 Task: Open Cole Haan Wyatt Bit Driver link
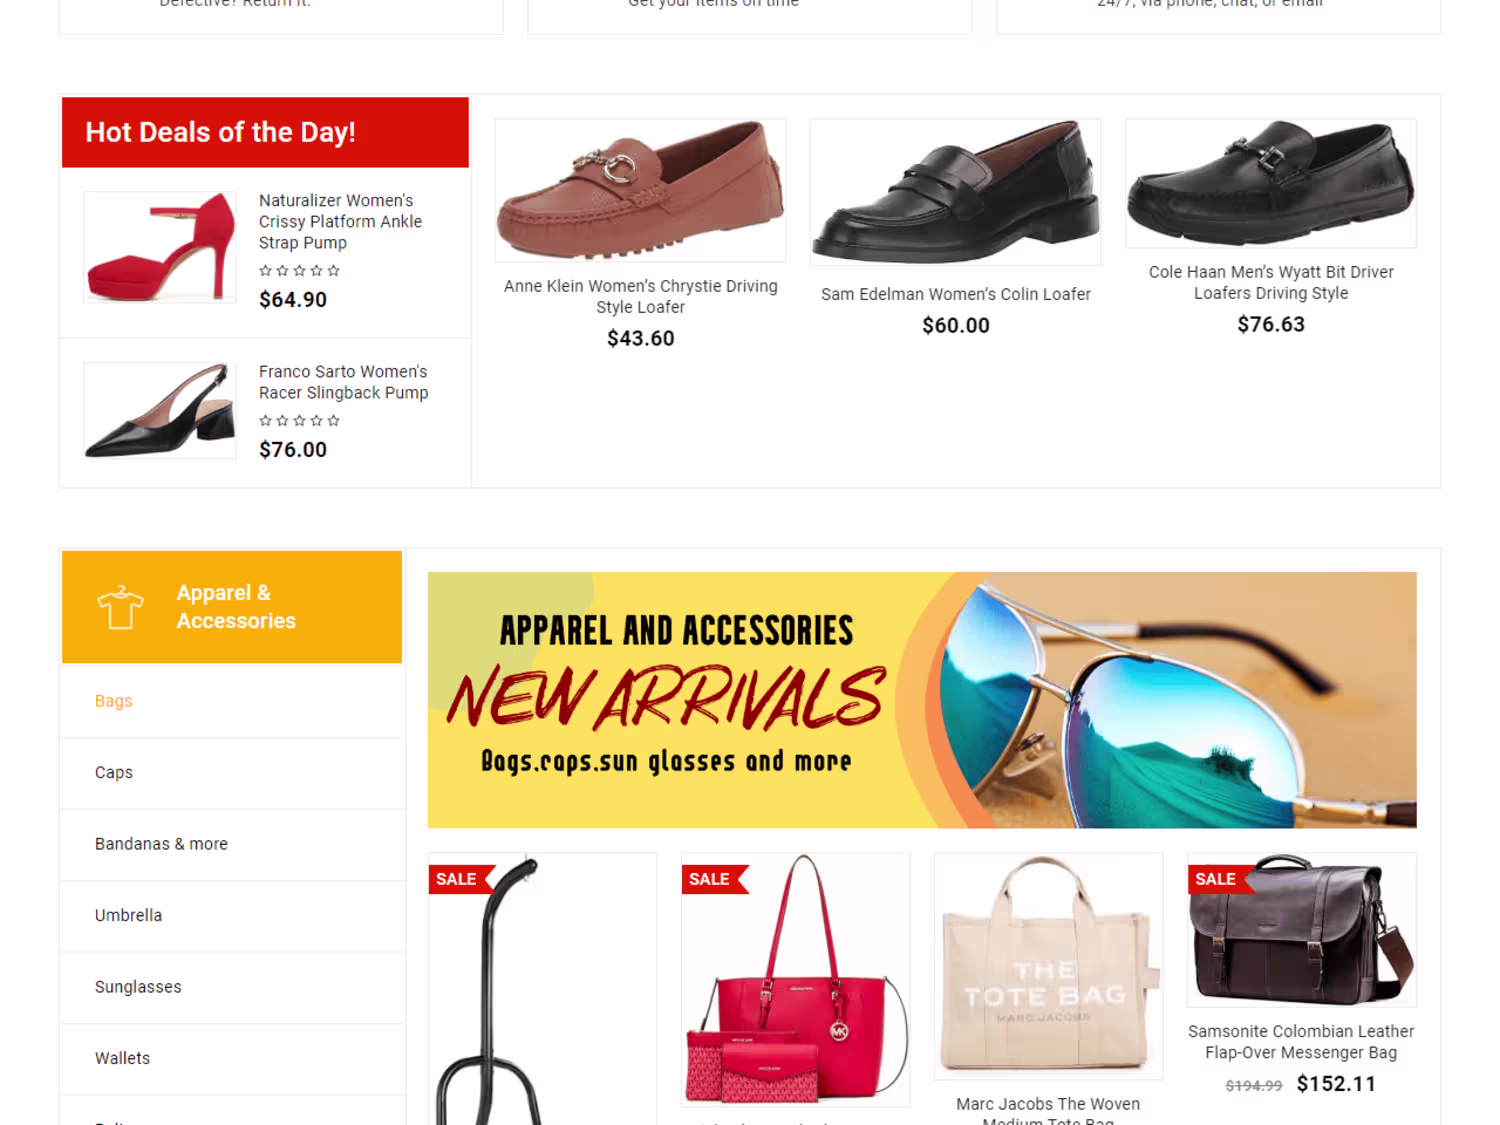click(x=1271, y=282)
